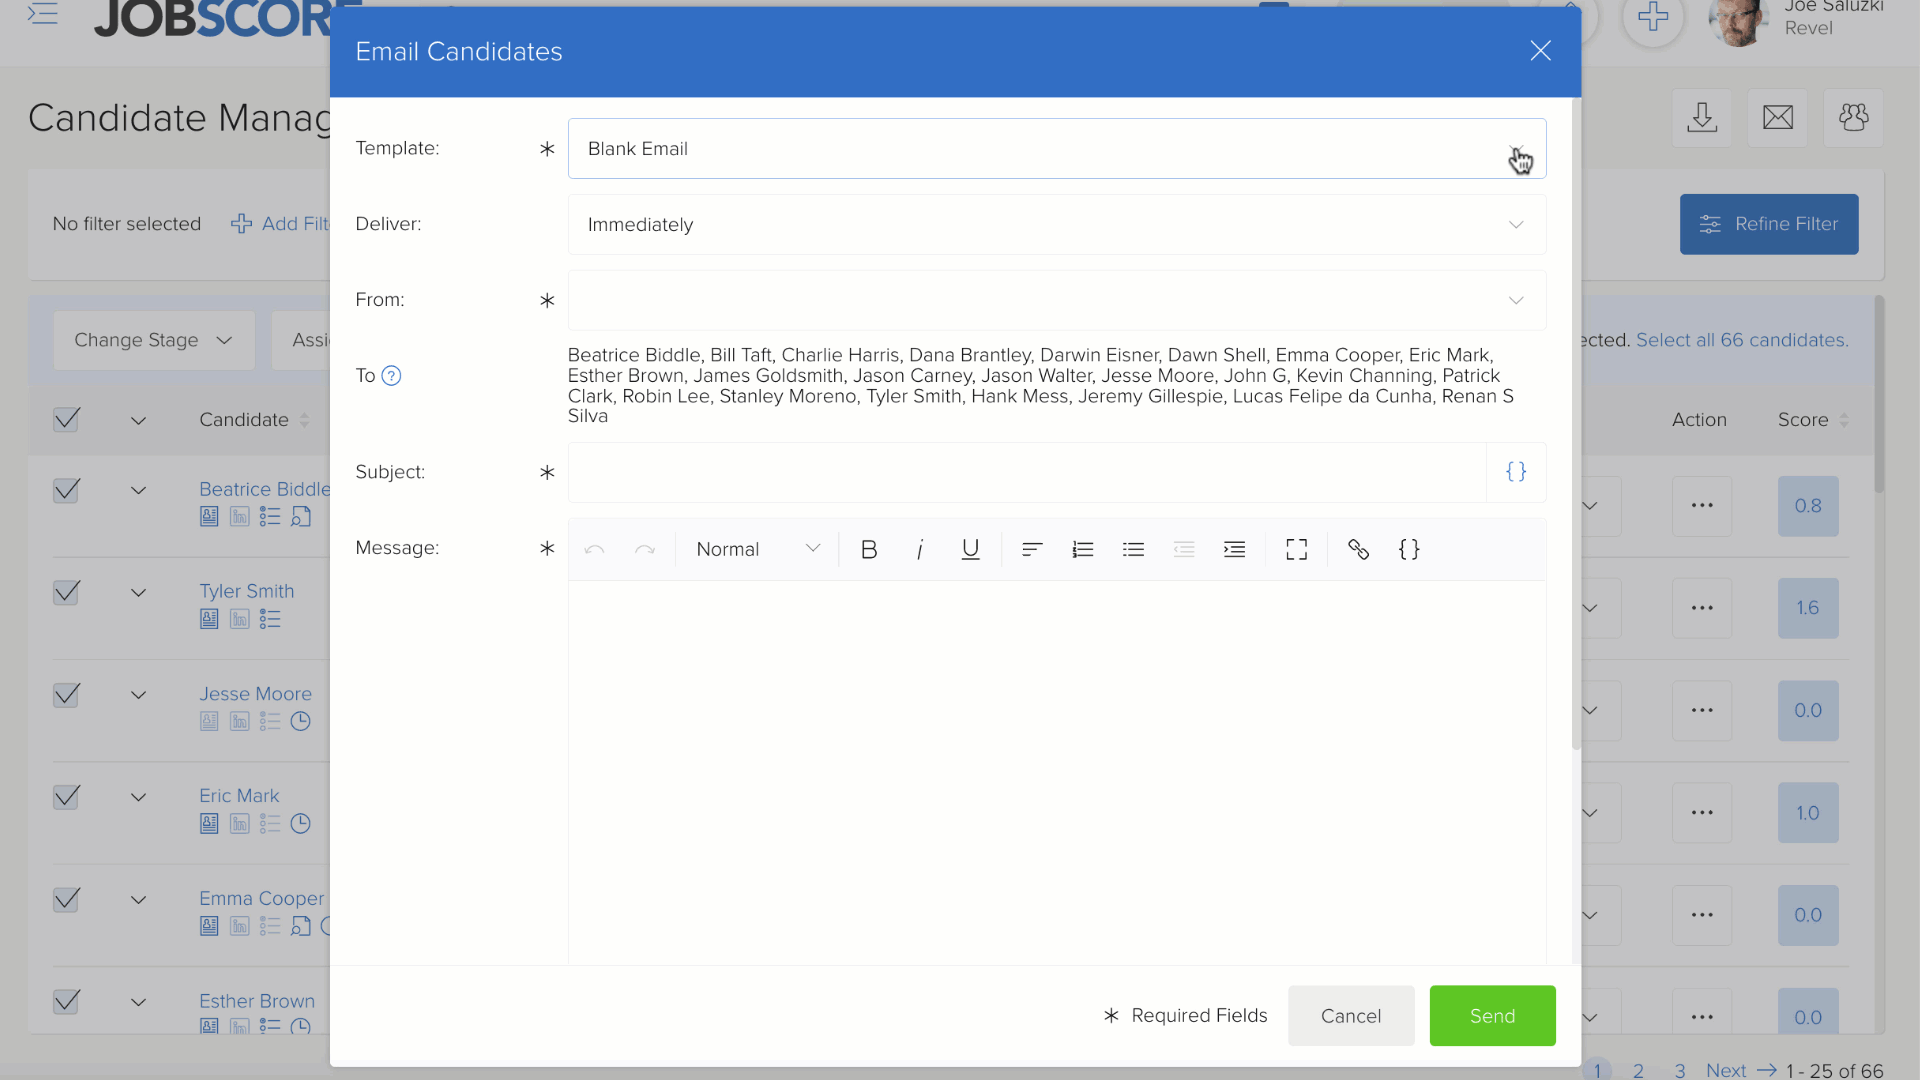Uncheck the select-all checkbox in the table header
1920x1080 pixels.
(66, 419)
